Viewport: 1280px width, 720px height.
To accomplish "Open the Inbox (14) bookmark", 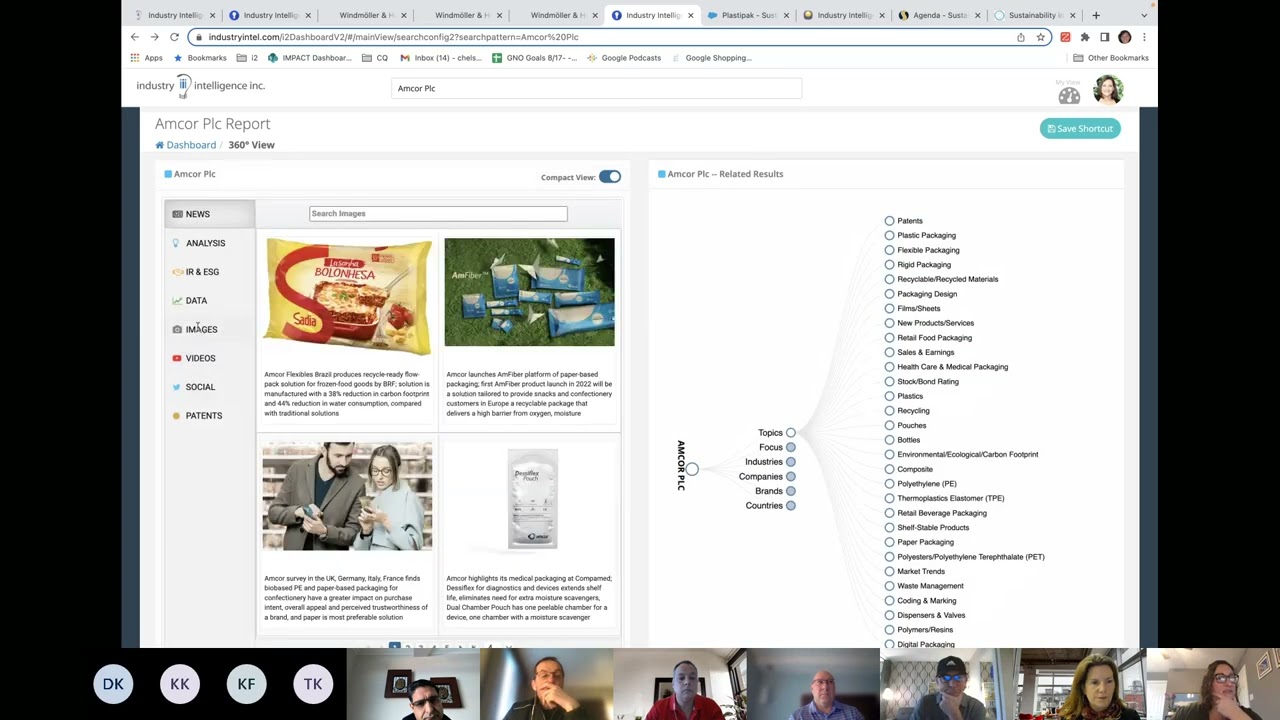I will coord(440,58).
